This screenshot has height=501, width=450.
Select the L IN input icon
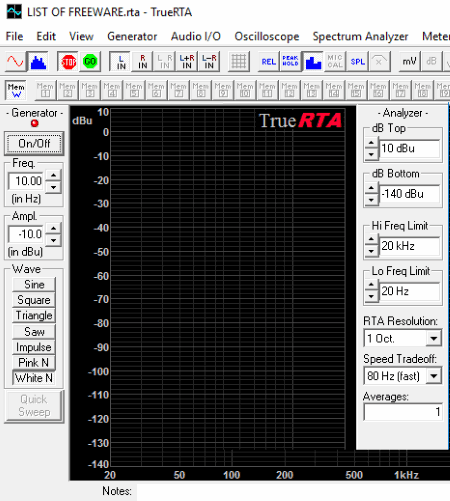121,62
